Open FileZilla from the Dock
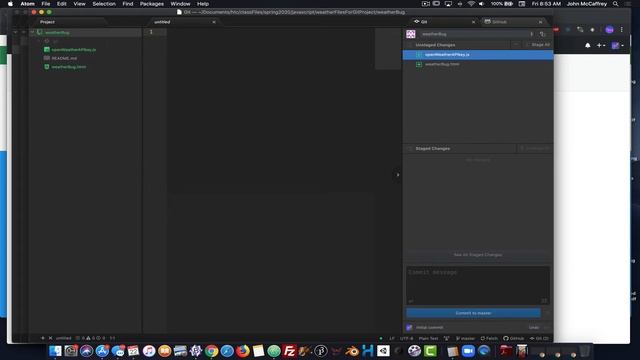 point(289,351)
